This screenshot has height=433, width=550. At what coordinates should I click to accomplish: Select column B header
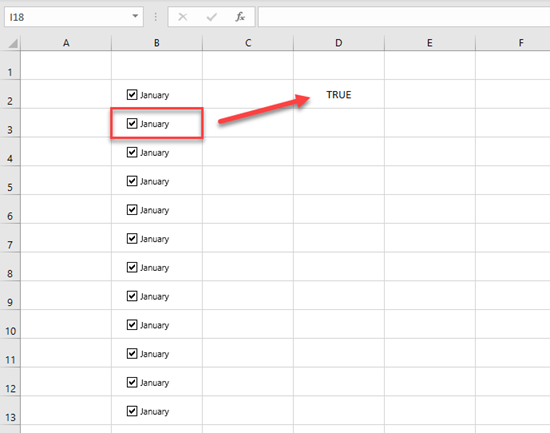pyautogui.click(x=157, y=43)
